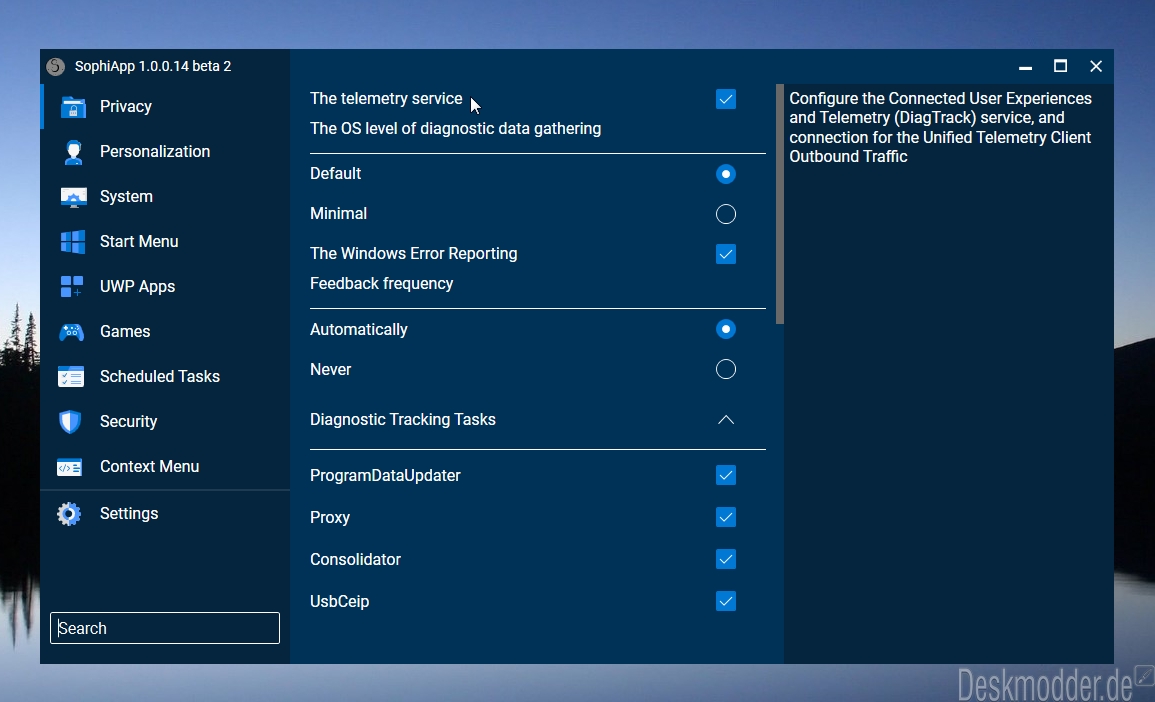Open the Privacy section
Image resolution: width=1155 pixels, height=702 pixels.
click(x=165, y=107)
